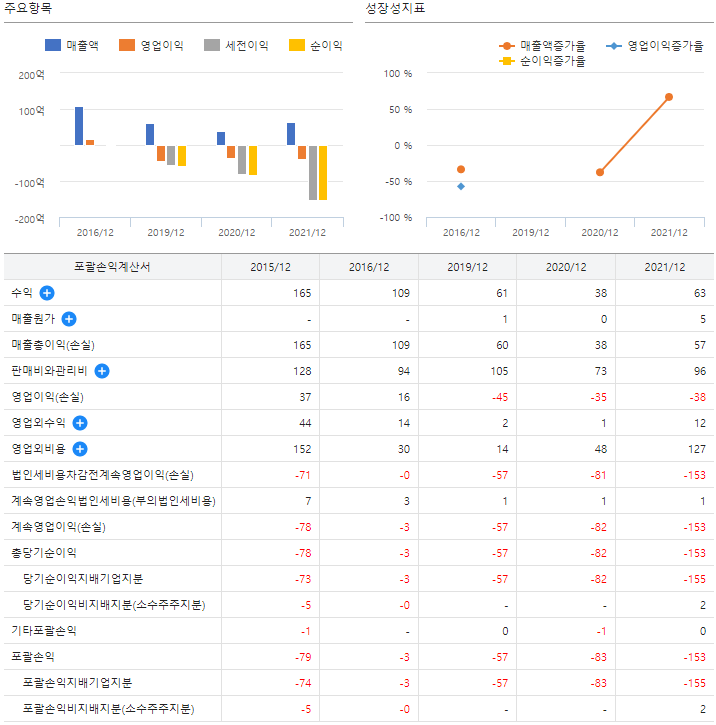Viewport: 716px width, 725px height.
Task: Click the 수익 2015/12 value 165
Action: click(302, 293)
